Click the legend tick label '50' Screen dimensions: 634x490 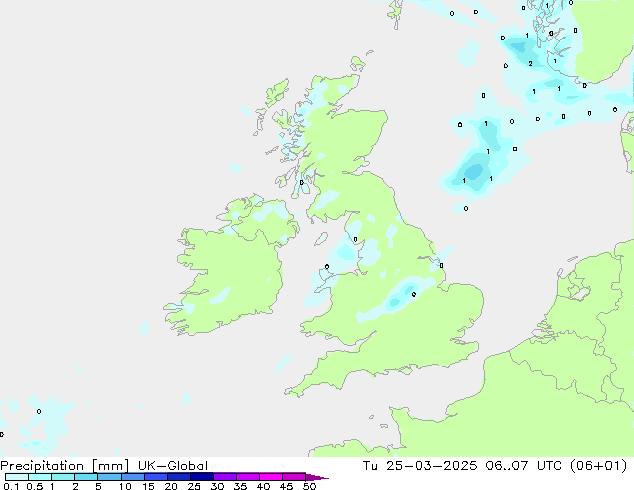[x=310, y=486]
